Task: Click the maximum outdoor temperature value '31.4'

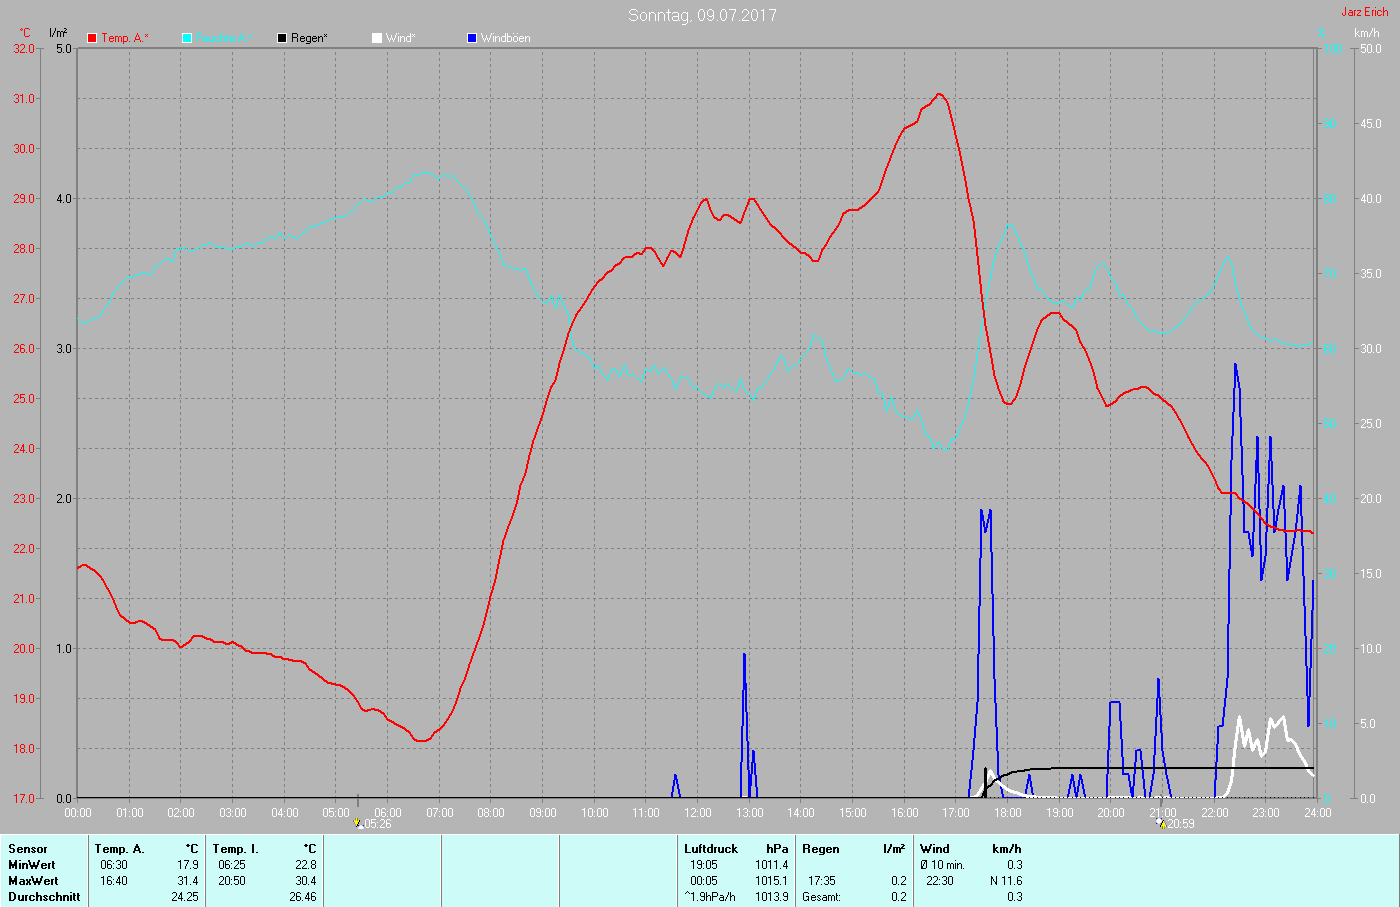Action: click(x=187, y=881)
